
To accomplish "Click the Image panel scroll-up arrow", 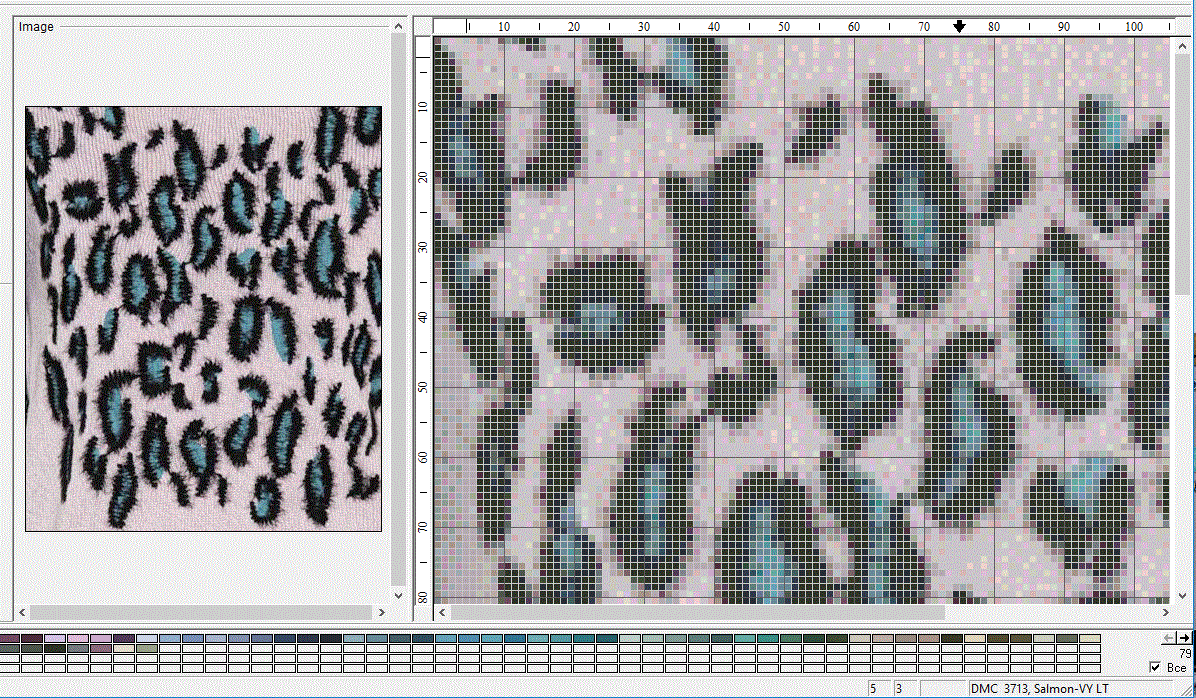I will coord(398,26).
